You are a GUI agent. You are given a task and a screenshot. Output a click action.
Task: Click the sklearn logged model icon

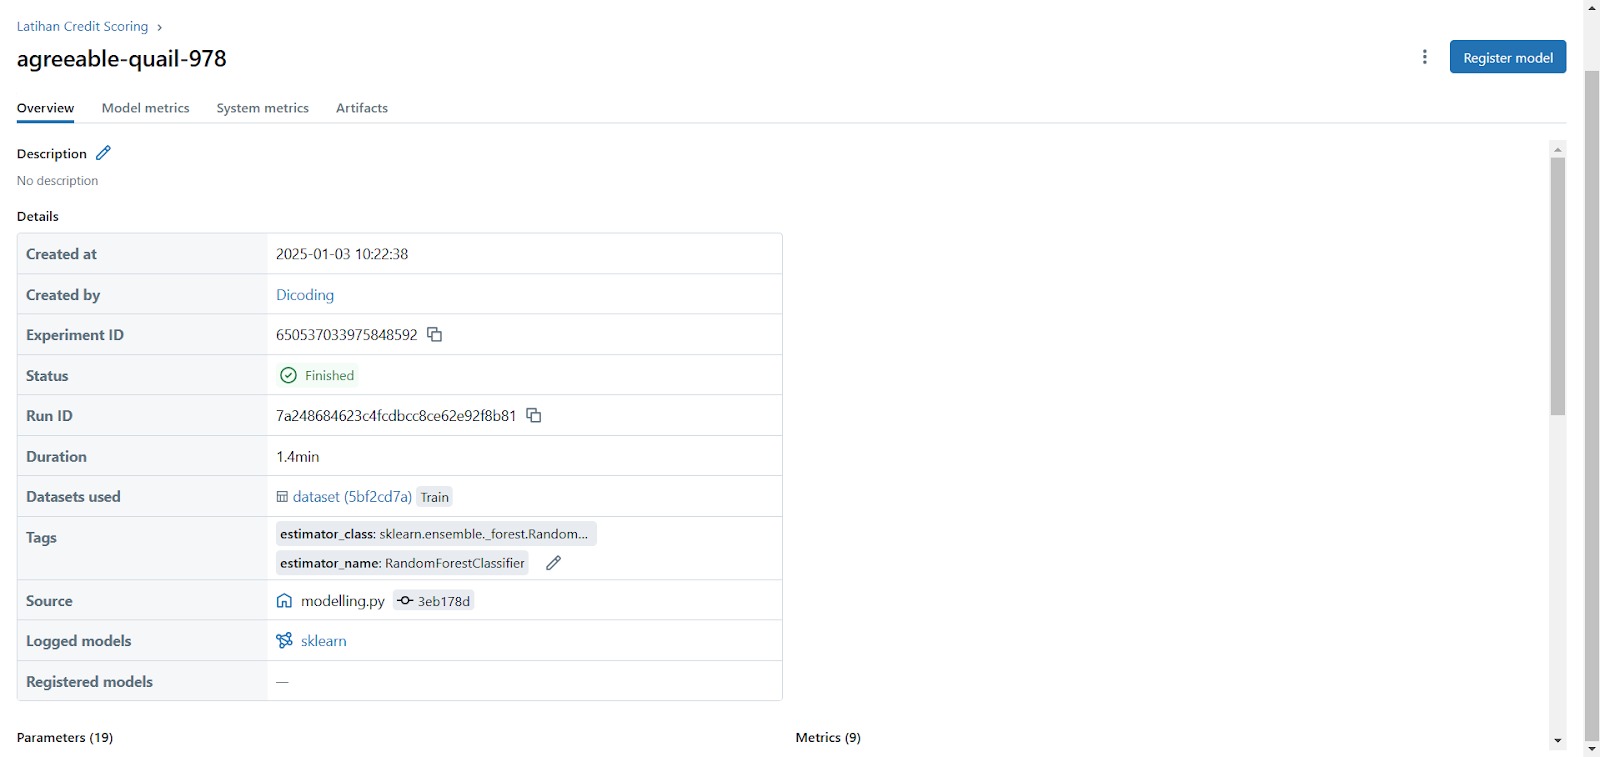point(284,641)
